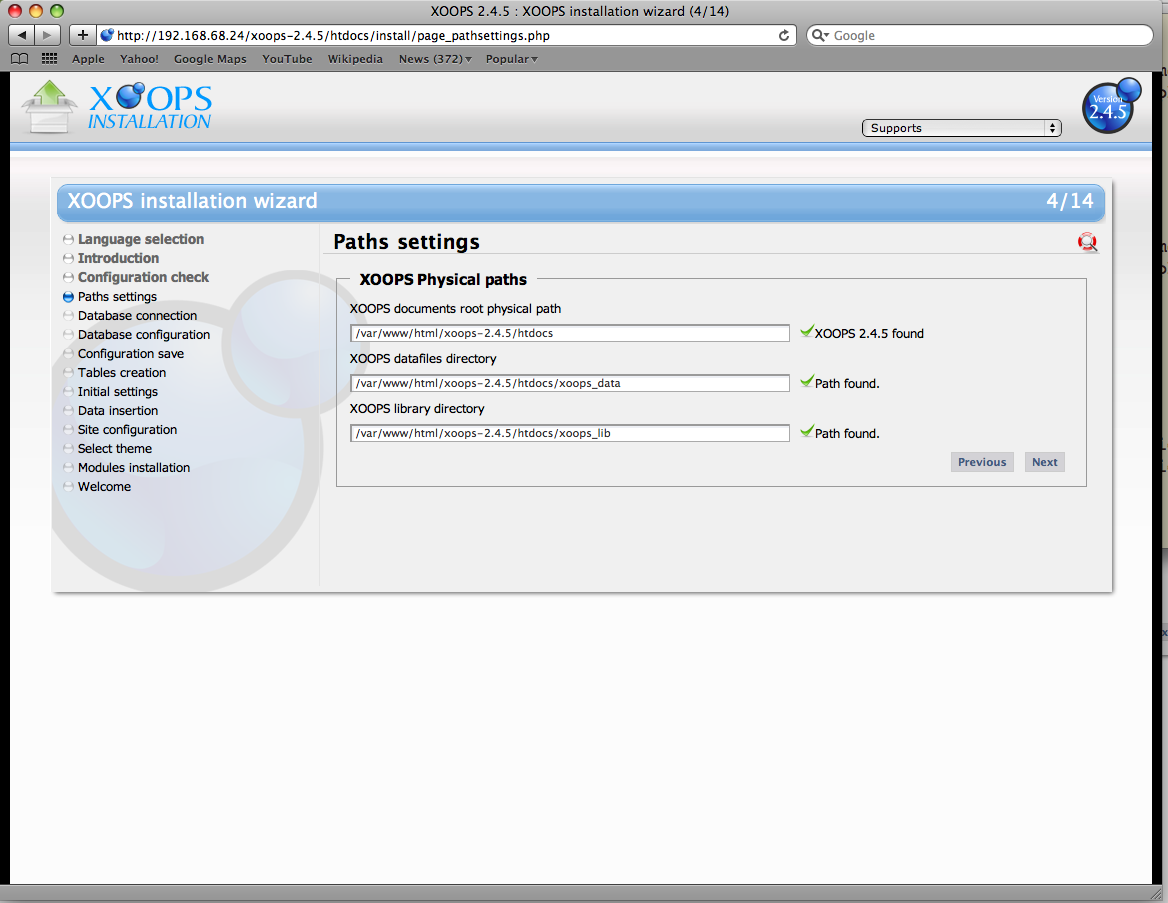Click green checkmark beside XOOPS 2.4.5 found
Image resolution: width=1168 pixels, height=903 pixels.
(807, 330)
